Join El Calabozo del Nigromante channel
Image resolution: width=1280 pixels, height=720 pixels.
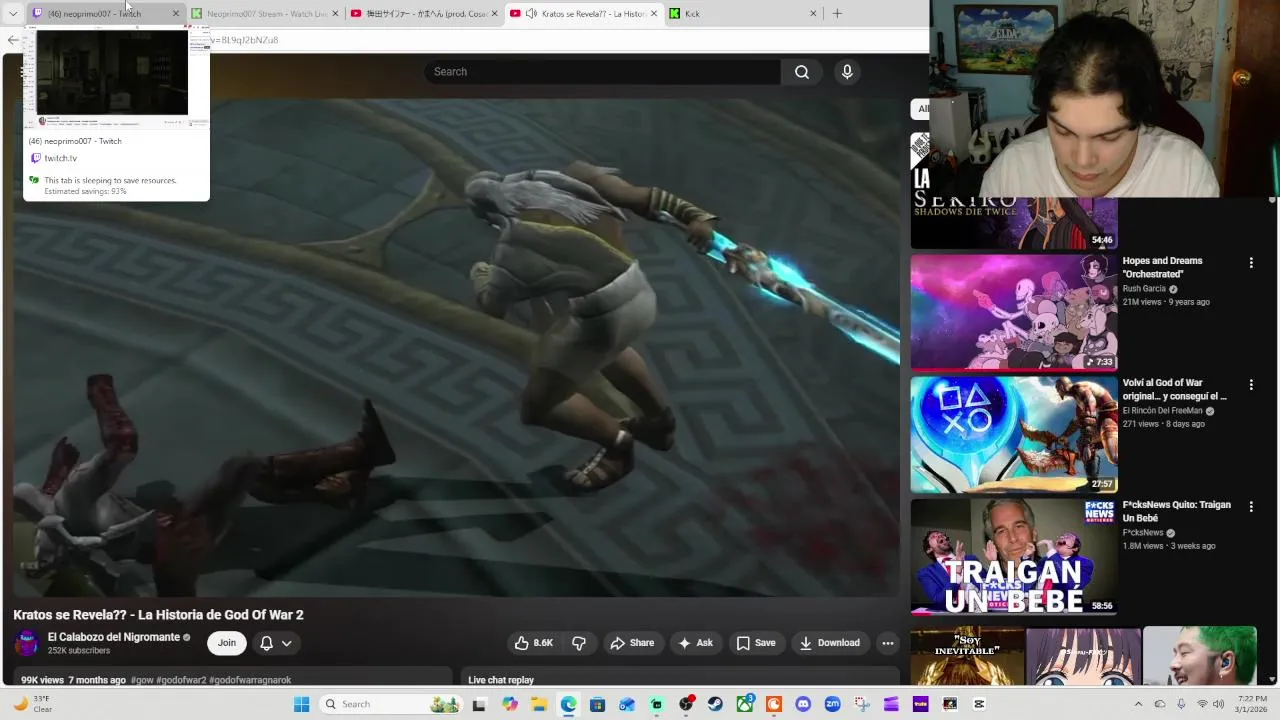(x=227, y=643)
